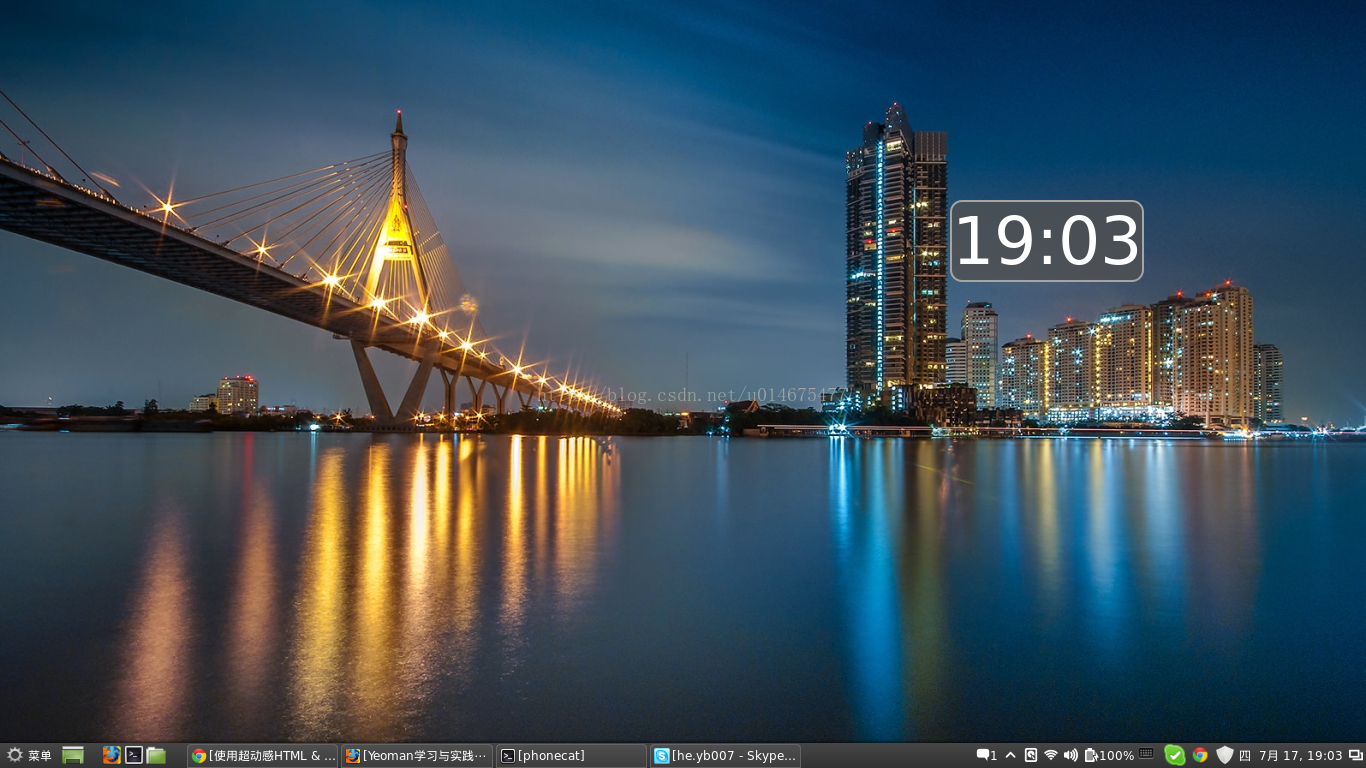This screenshot has width=1366, height=768.
Task: Click the Chrome tray icon
Action: click(1200, 755)
